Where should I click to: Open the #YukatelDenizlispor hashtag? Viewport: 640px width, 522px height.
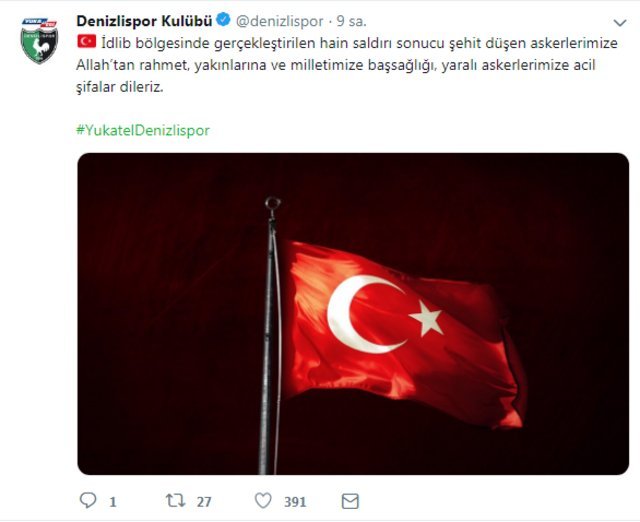point(143,130)
